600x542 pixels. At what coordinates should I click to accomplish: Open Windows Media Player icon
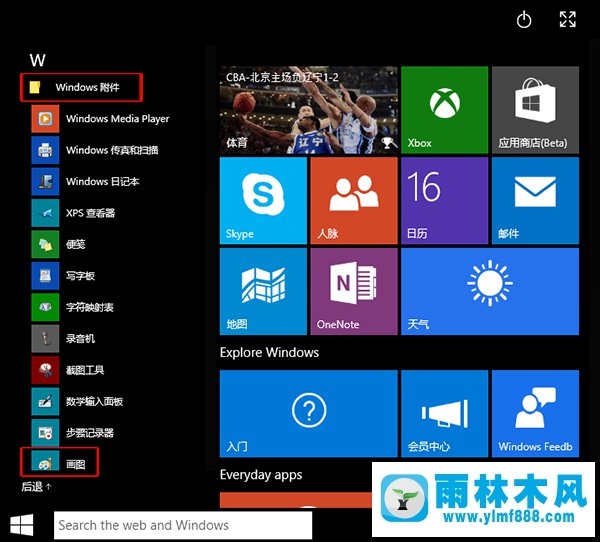[45, 119]
